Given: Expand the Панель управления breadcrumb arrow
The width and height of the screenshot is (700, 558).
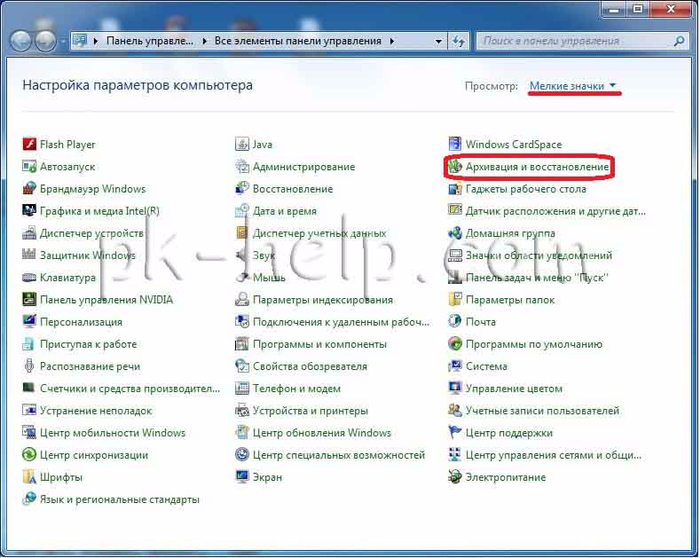Looking at the screenshot, I should [206, 42].
